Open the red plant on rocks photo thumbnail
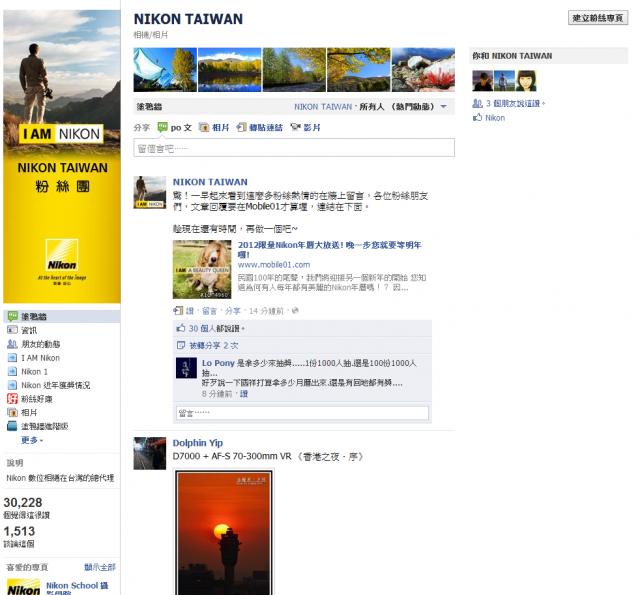 [423, 69]
